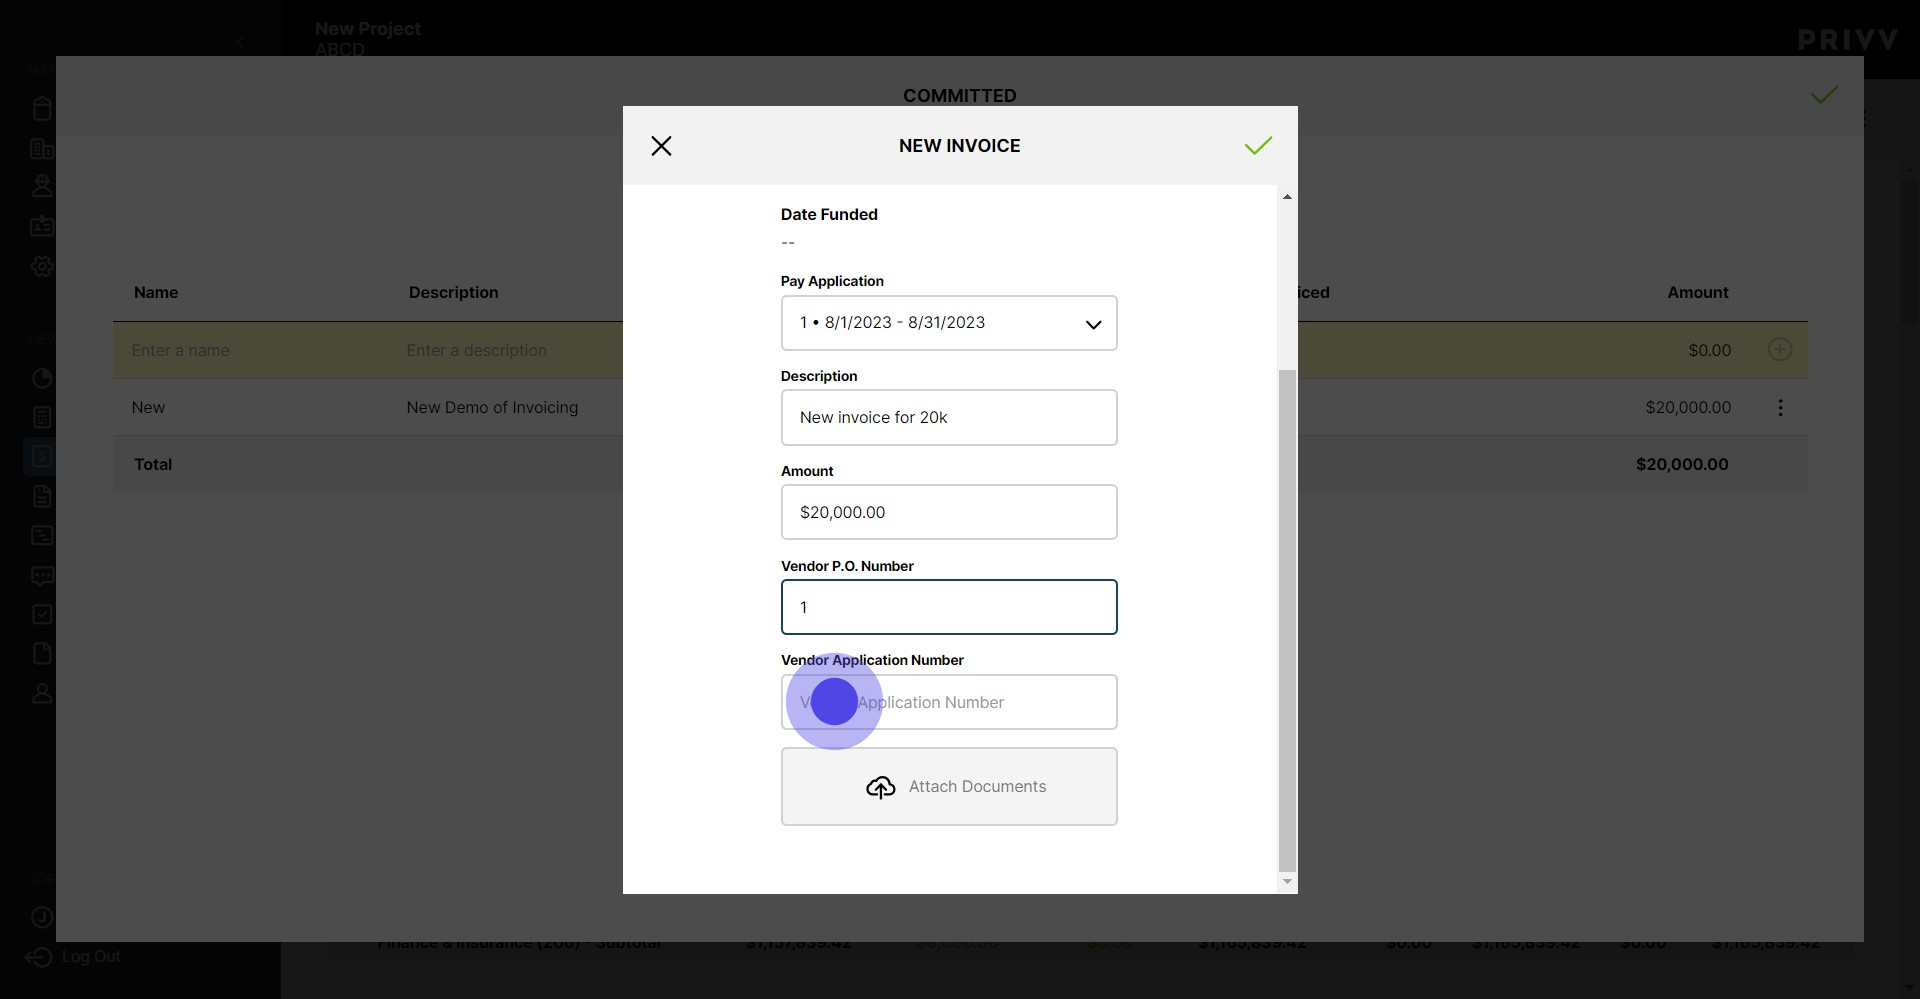
Task: Open the schedule bars sidebar icon
Action: click(42, 536)
